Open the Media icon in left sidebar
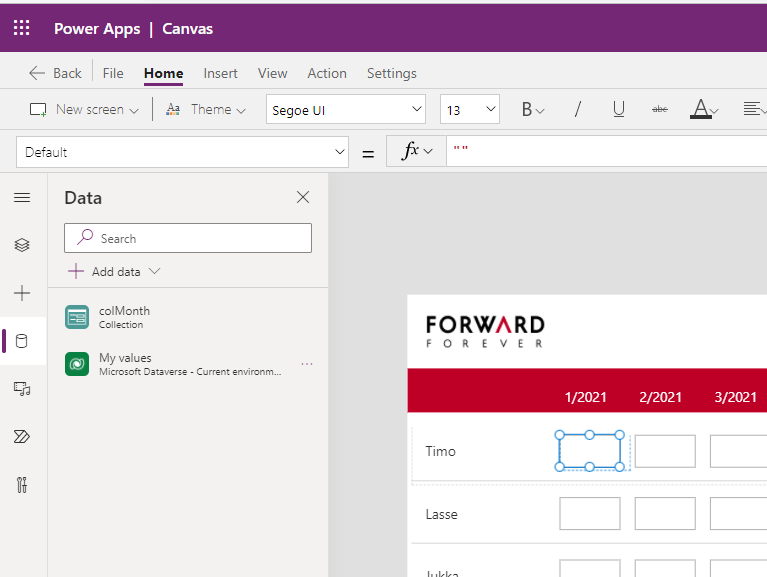 point(22,389)
